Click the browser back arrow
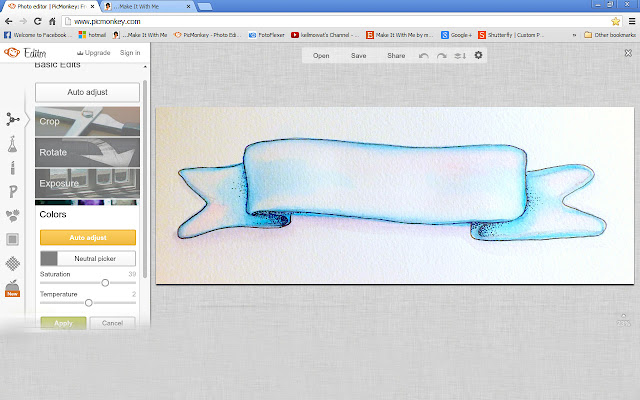 click(9, 21)
